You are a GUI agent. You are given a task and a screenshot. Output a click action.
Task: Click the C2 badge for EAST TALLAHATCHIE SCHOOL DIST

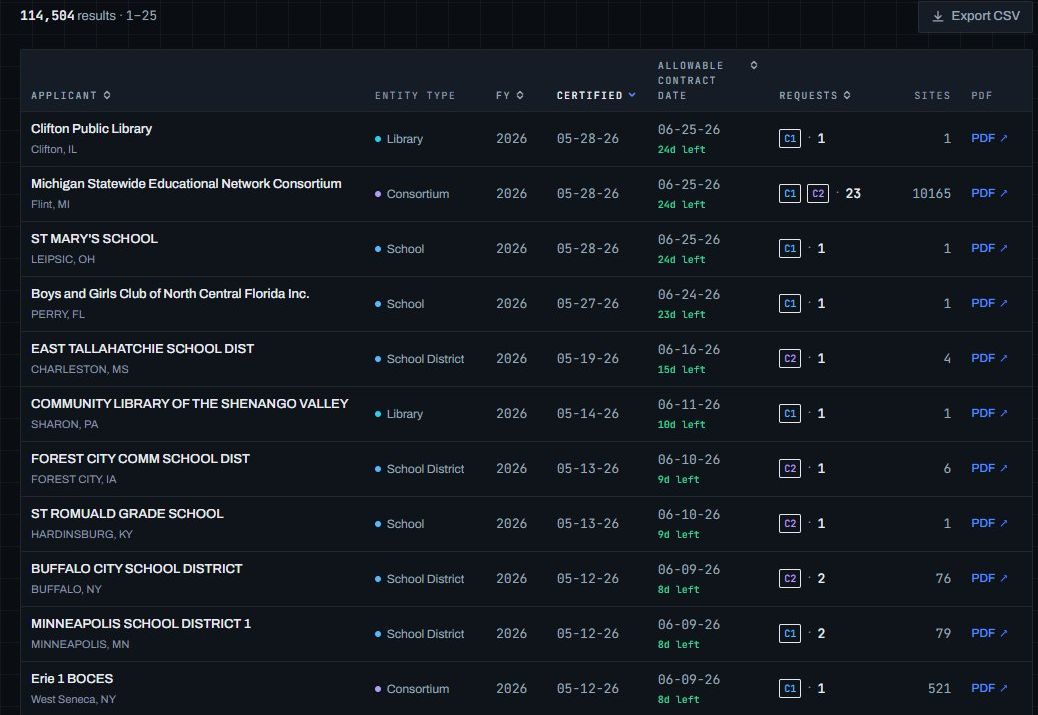790,358
